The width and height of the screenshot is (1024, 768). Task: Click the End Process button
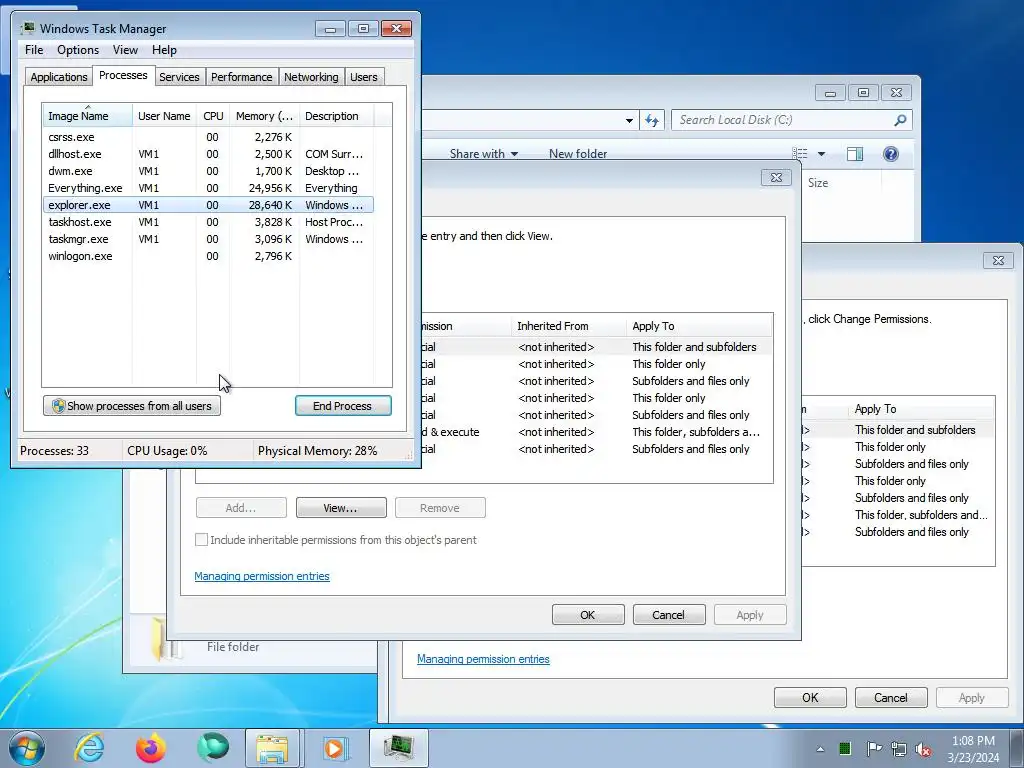pos(343,406)
